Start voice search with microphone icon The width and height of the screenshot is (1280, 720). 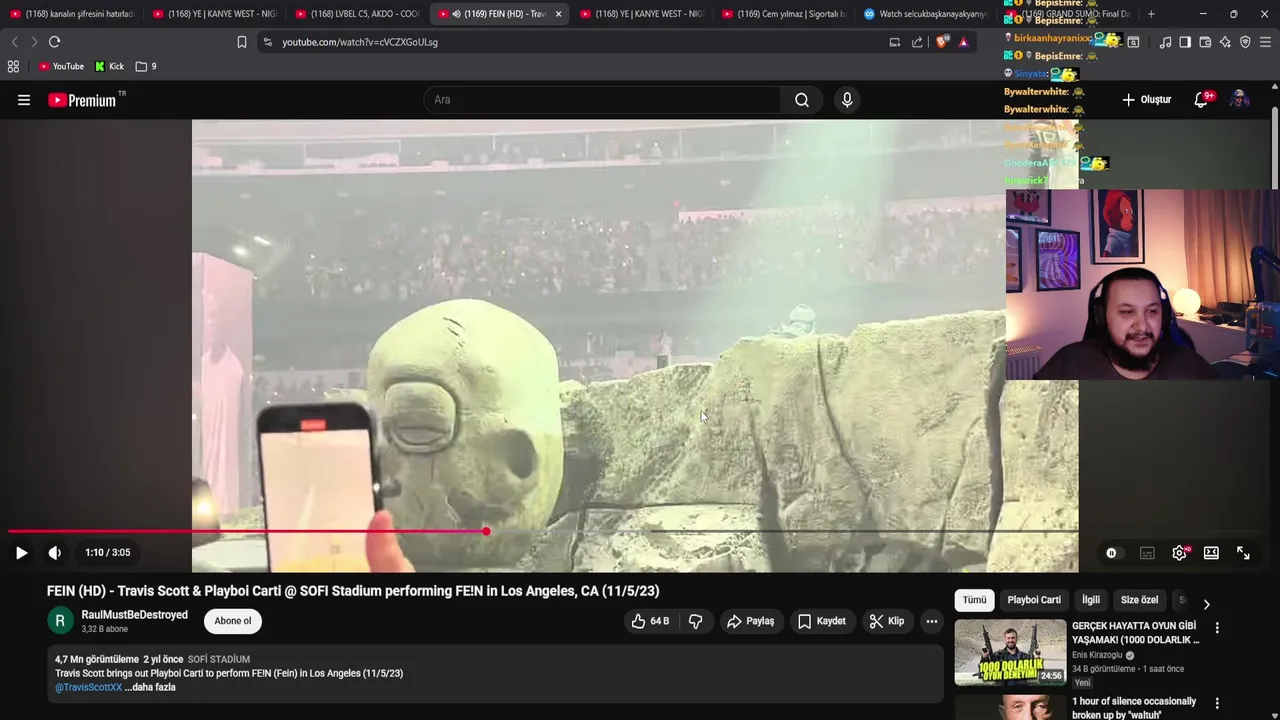(x=847, y=100)
